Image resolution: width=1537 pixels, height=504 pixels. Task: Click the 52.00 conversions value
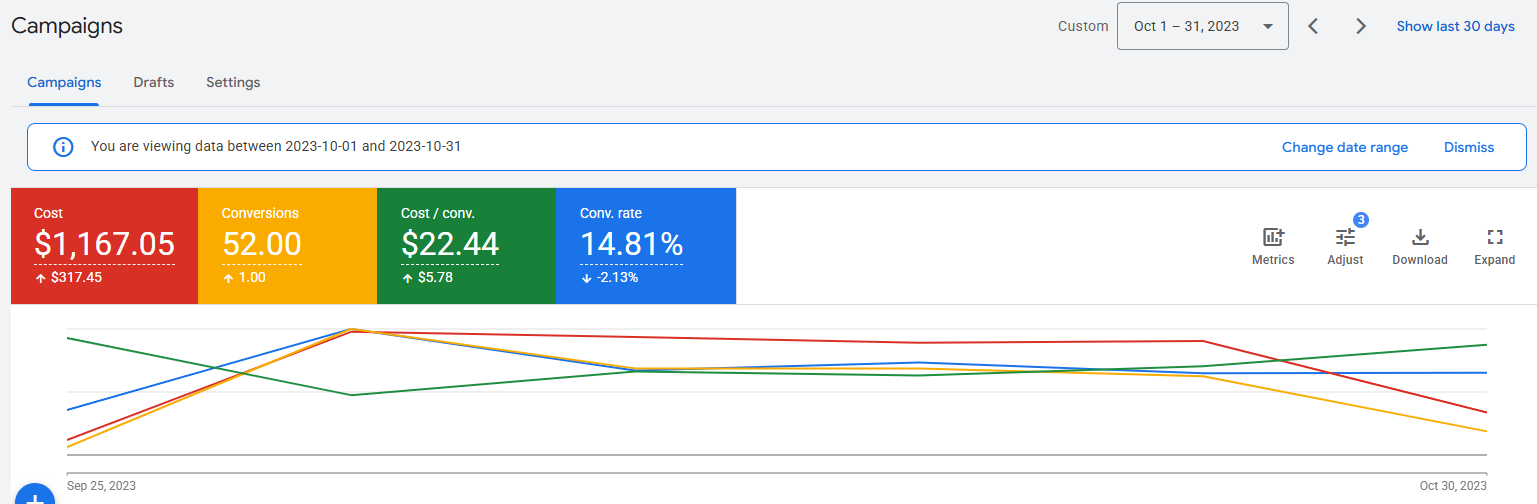click(261, 244)
